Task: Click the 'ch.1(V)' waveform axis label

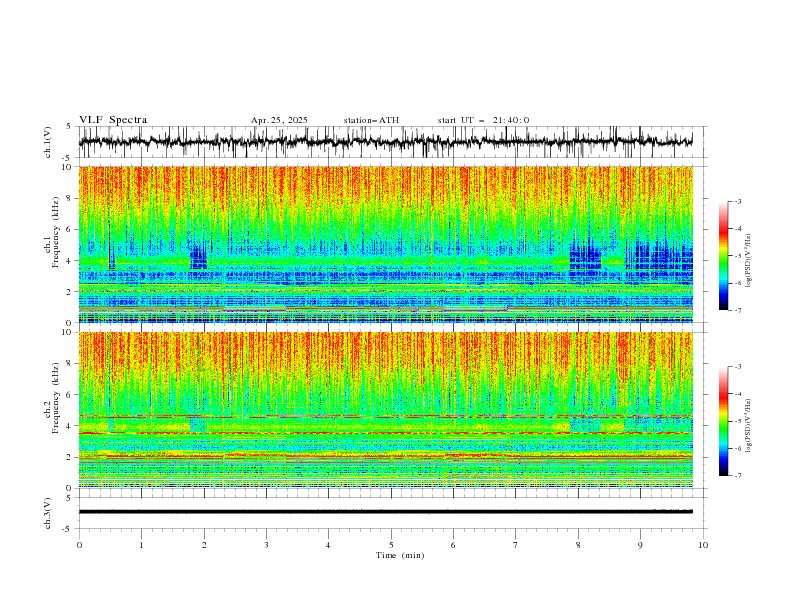Action: (x=48, y=142)
